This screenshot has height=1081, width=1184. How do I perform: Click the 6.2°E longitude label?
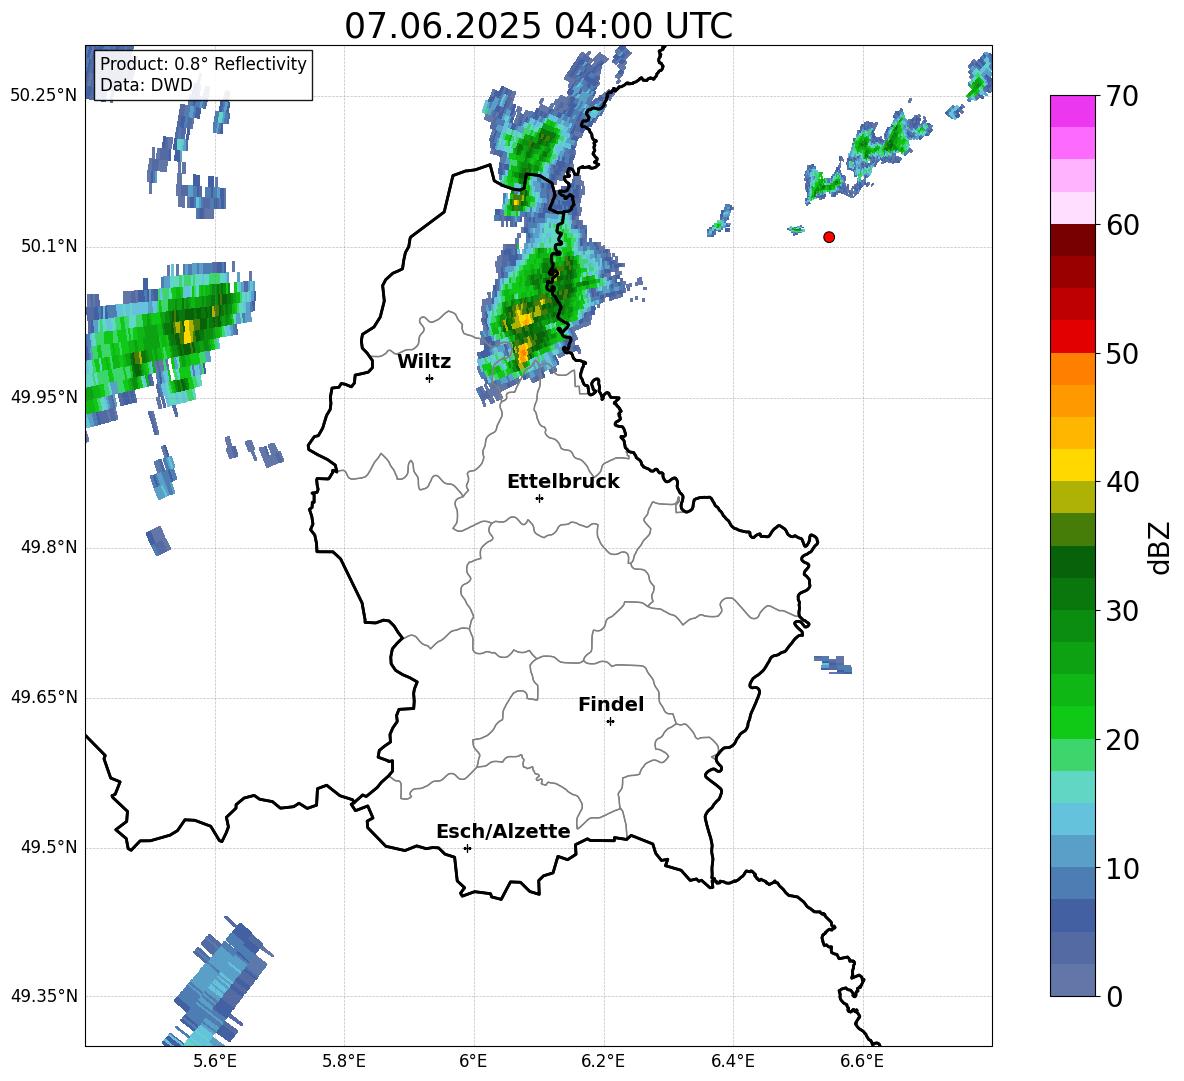coord(603,1061)
